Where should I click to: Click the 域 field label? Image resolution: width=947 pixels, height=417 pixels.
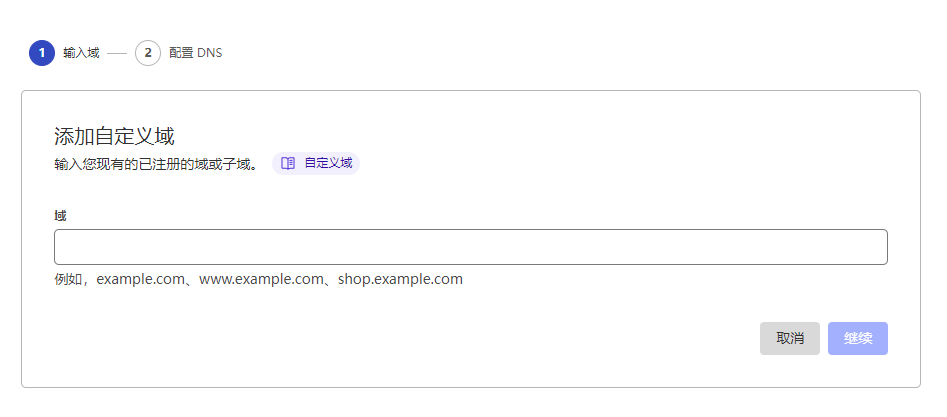(x=60, y=215)
